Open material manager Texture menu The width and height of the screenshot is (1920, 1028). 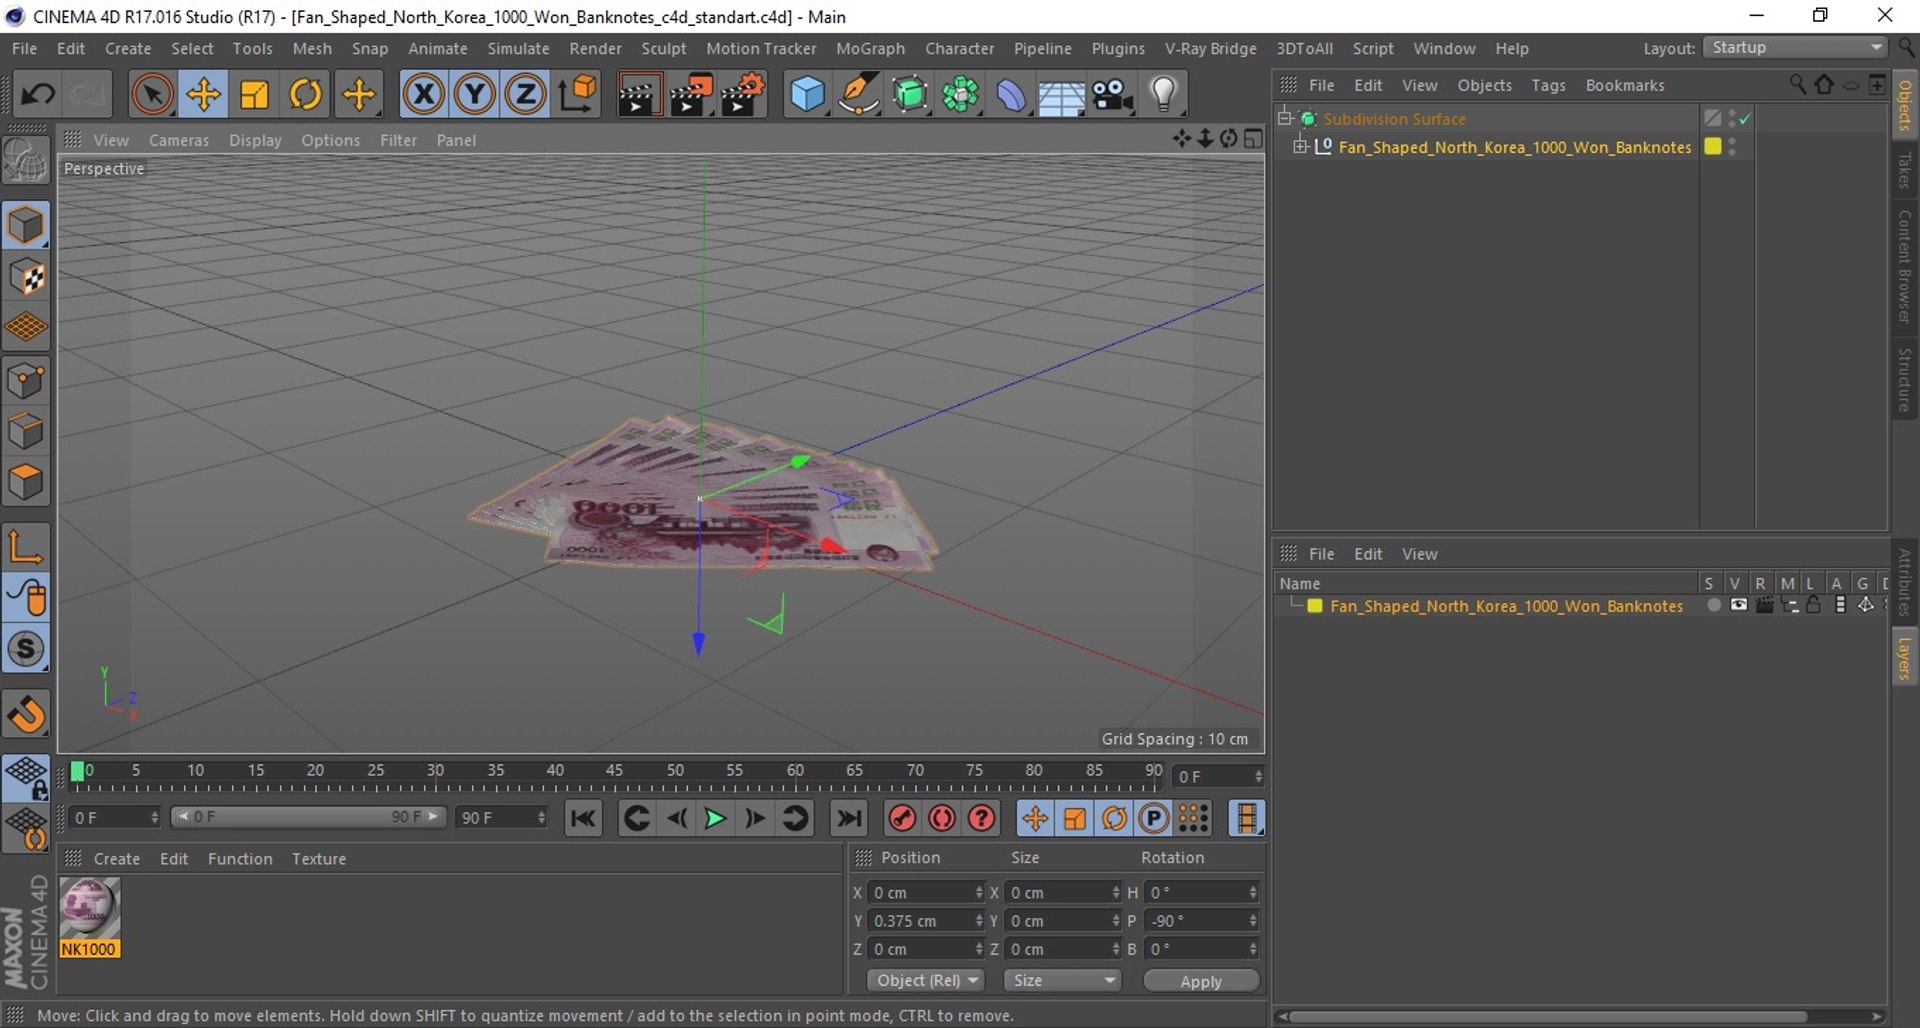tap(319, 859)
